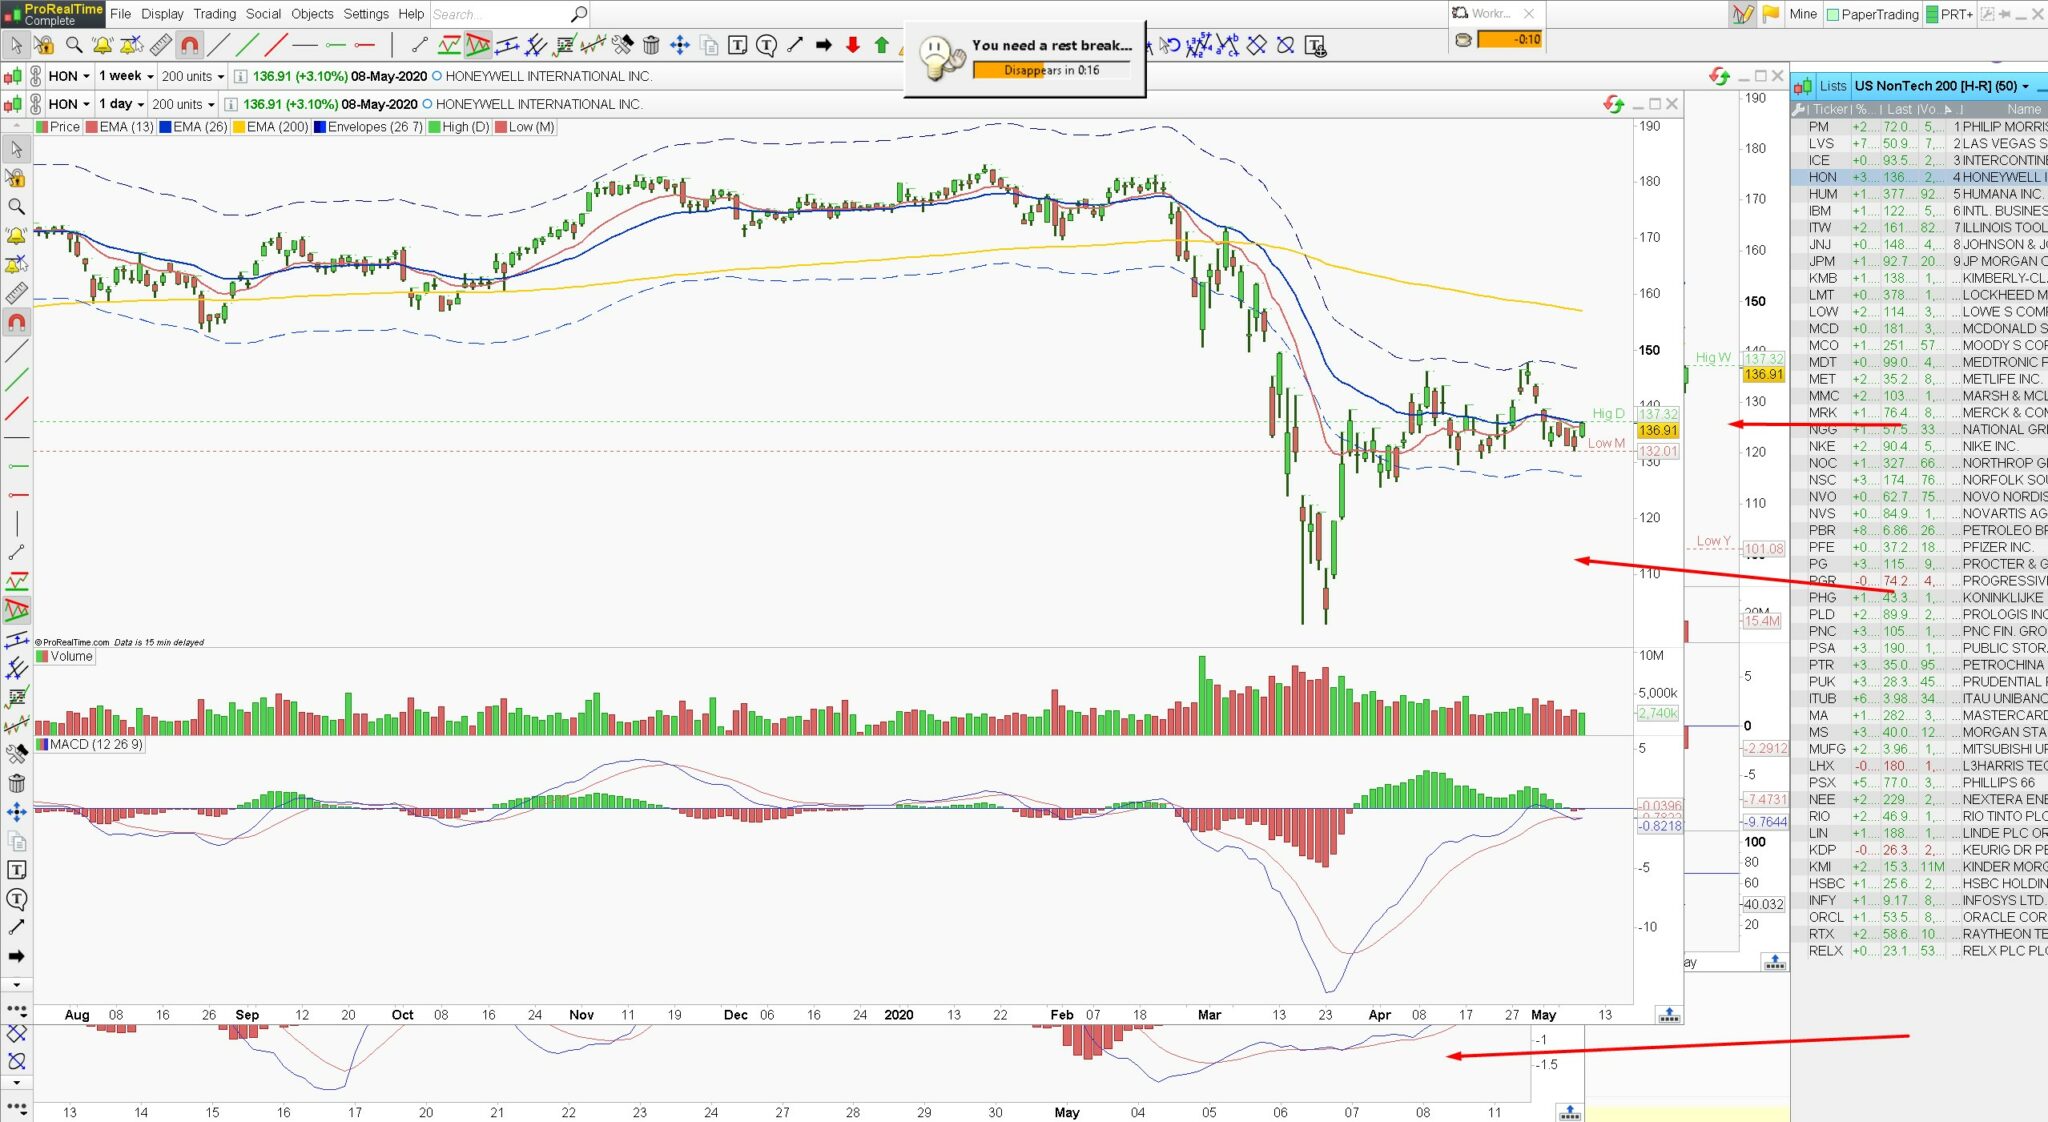Open the Trading menu
Screen dimensions: 2048x1122
pos(214,14)
